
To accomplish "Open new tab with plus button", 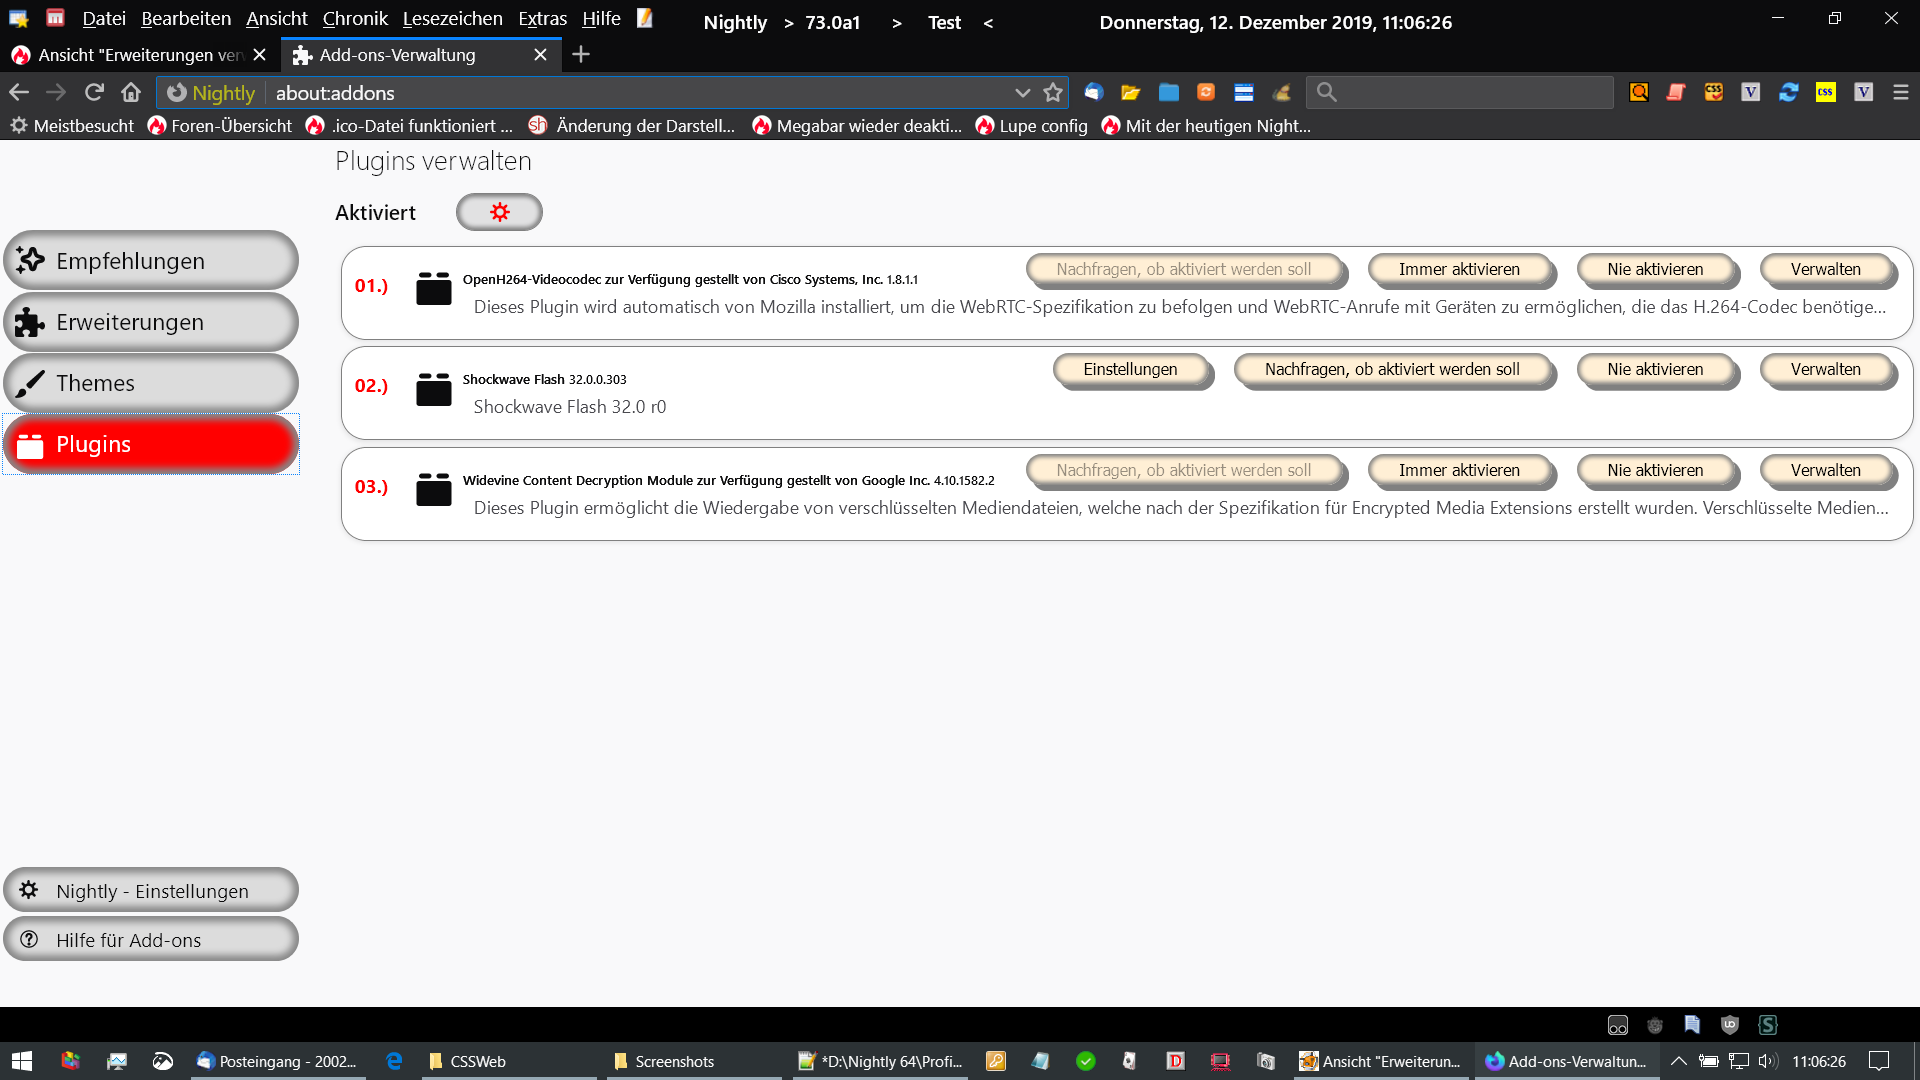I will (581, 55).
